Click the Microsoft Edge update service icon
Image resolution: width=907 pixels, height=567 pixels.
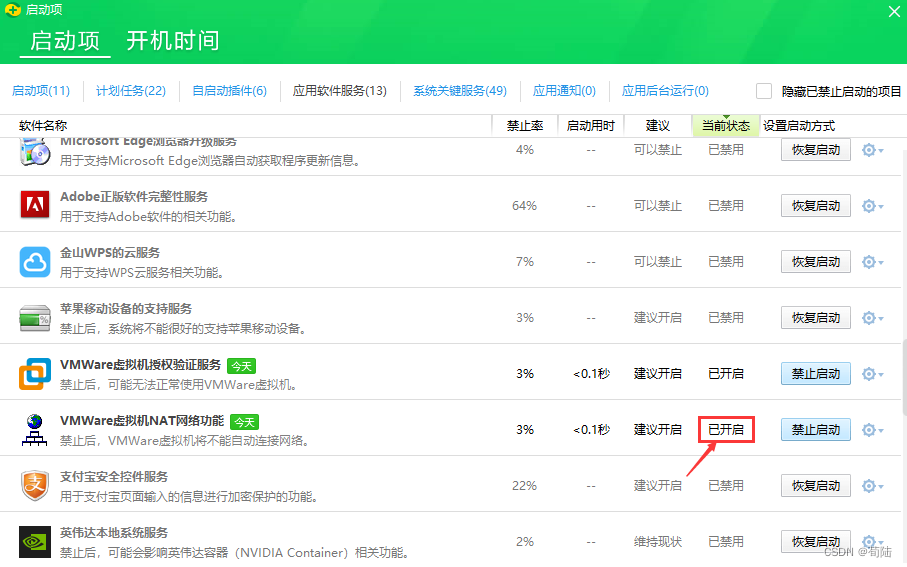[35, 152]
